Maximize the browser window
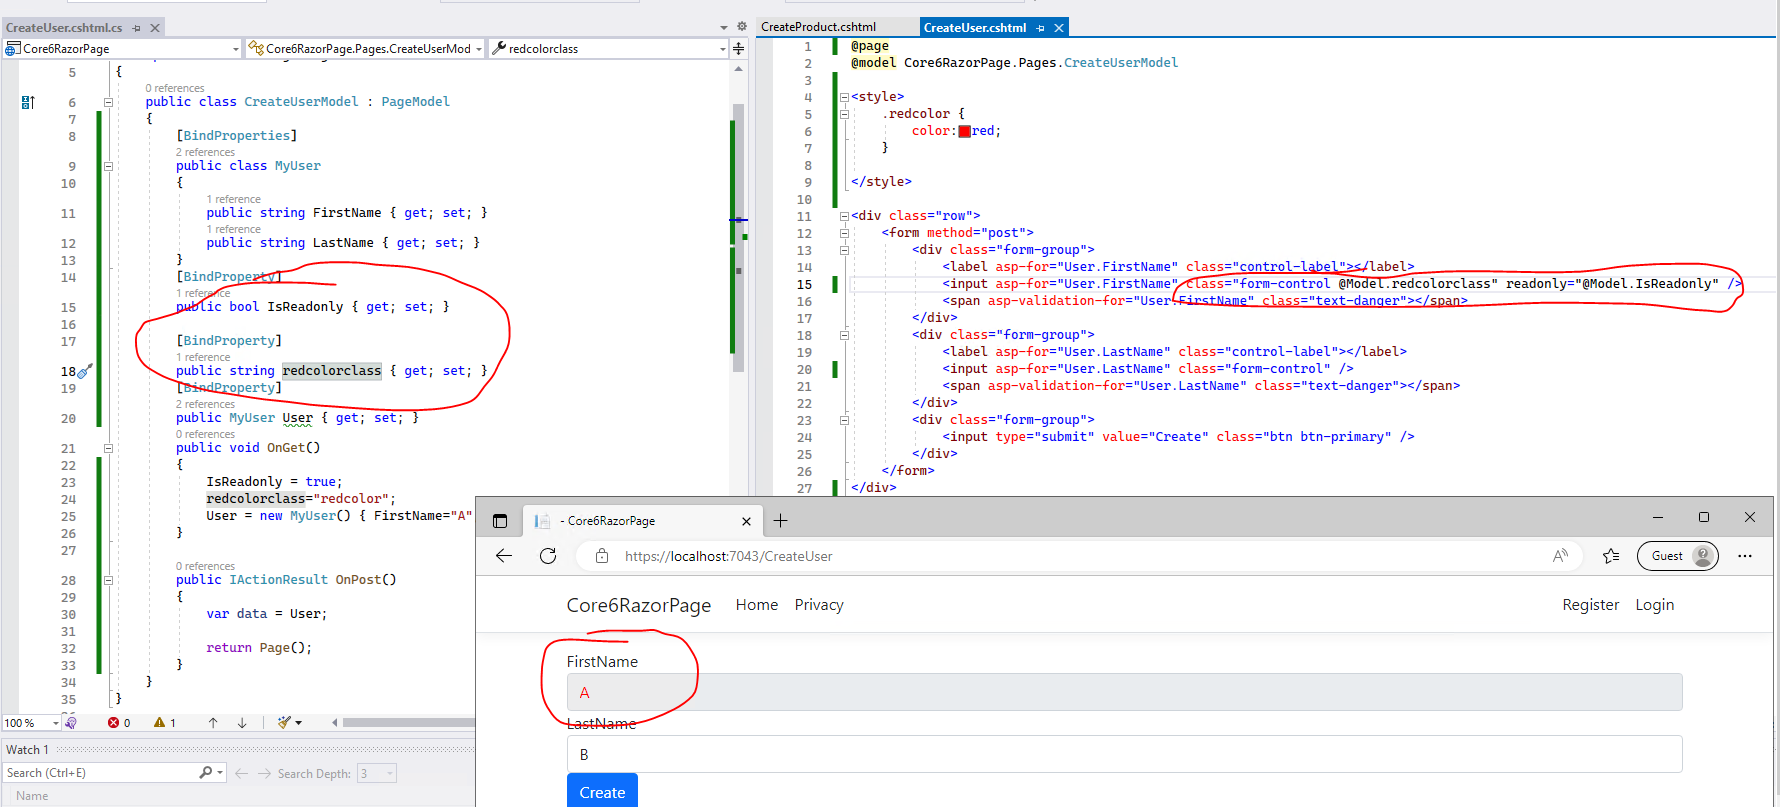Viewport: 1780px width, 807px height. 1704,517
